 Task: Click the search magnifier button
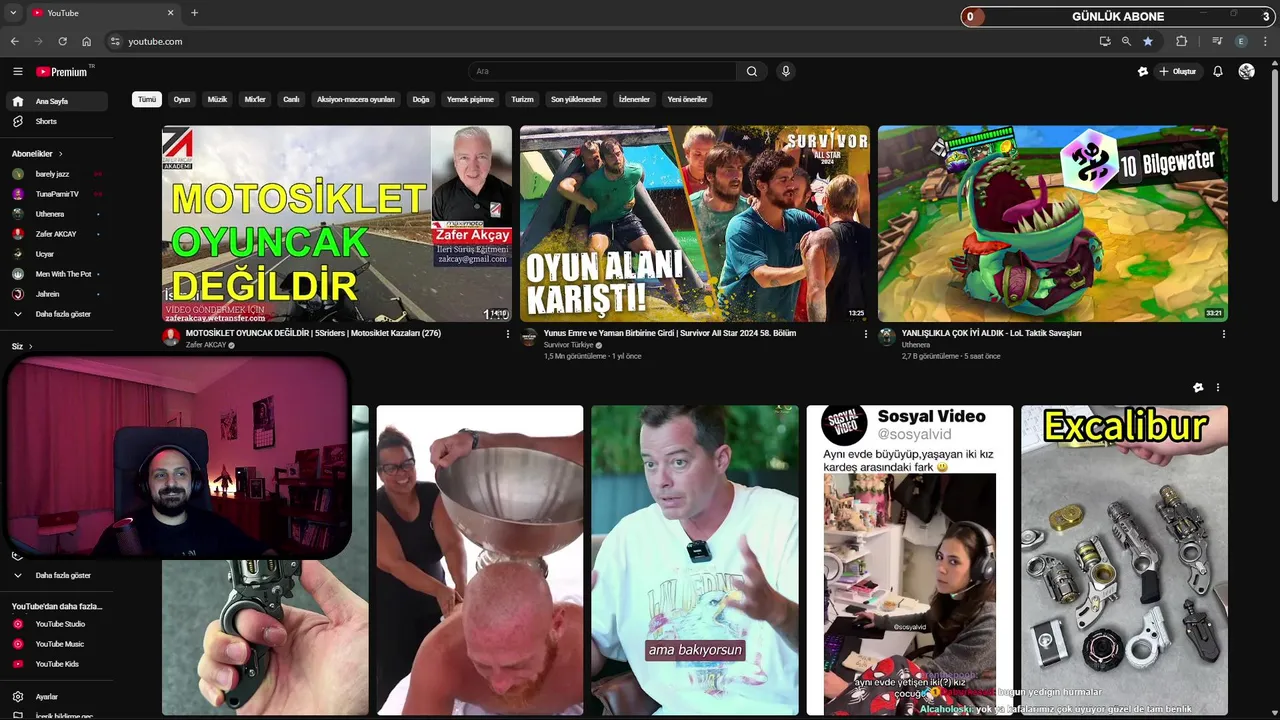pyautogui.click(x=752, y=71)
